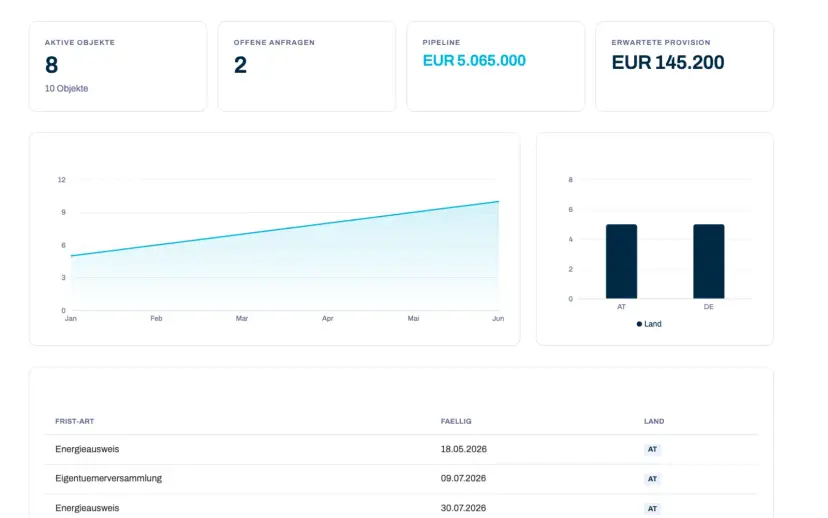The height and width of the screenshot is (518, 828).
Task: Open the Aktive Objekte card showing 8
Action: [x=118, y=67]
